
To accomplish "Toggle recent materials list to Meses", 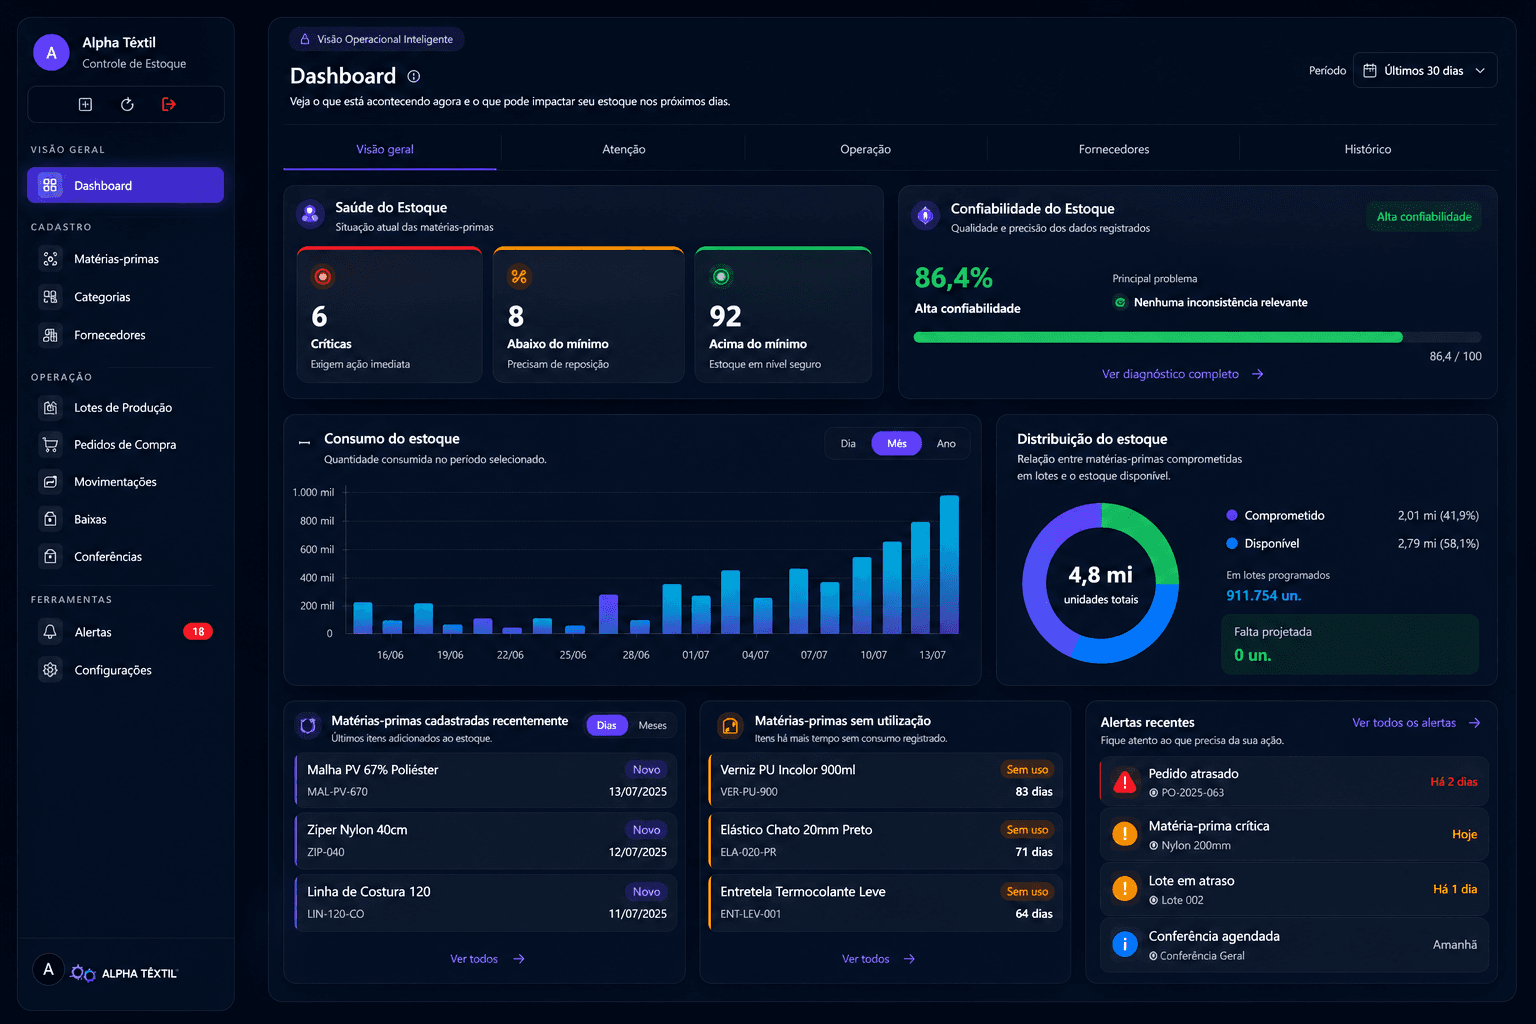I will [x=652, y=725].
